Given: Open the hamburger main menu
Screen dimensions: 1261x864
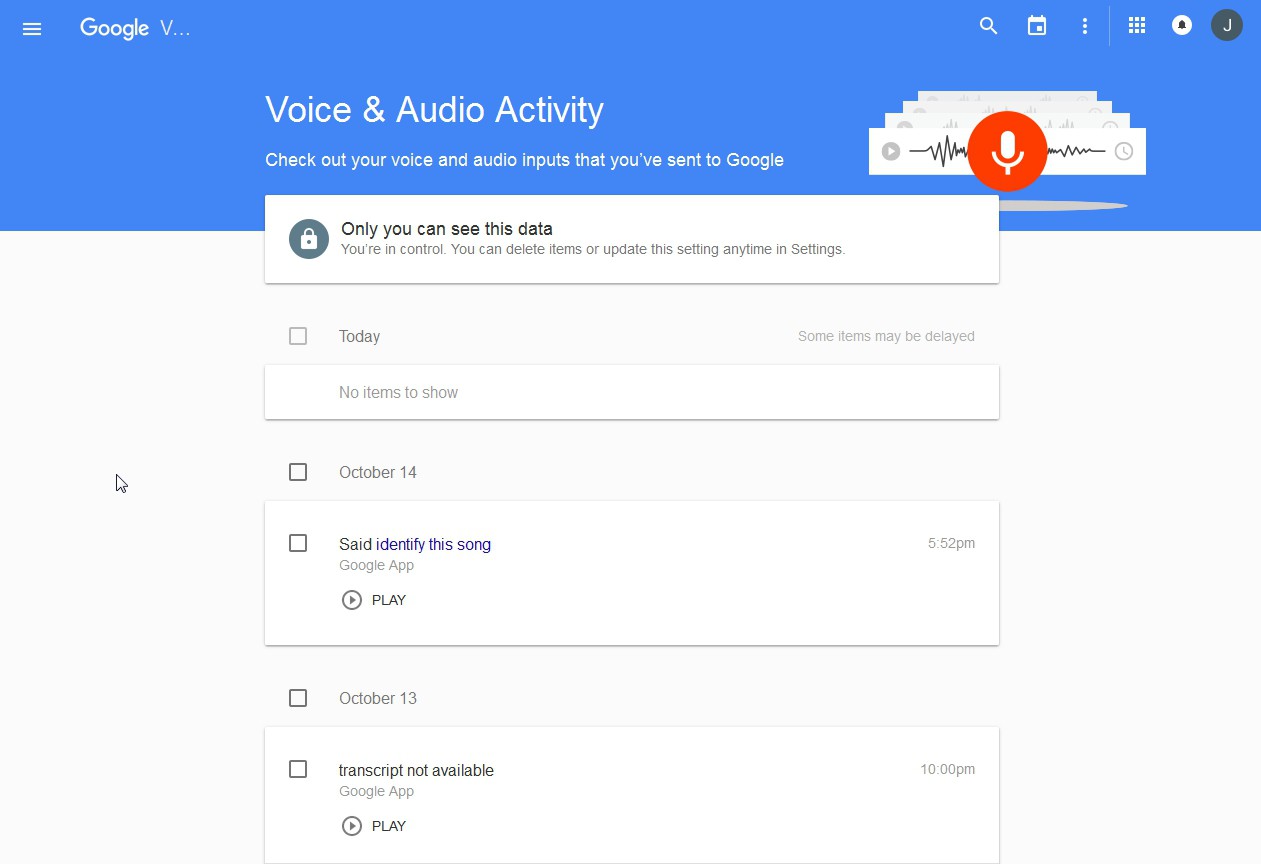Looking at the screenshot, I should [x=32, y=28].
